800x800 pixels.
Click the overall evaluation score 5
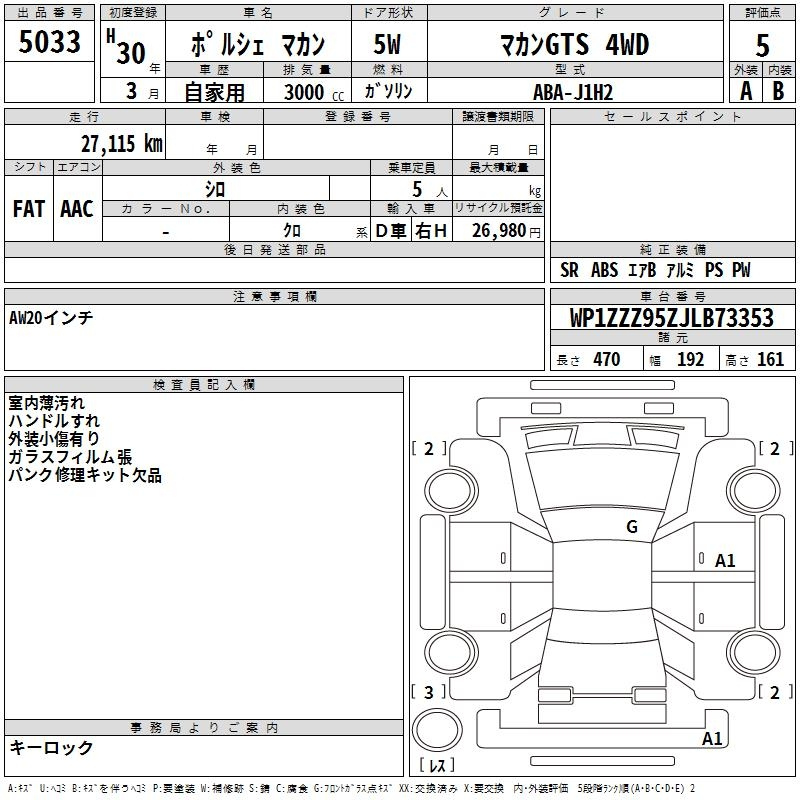click(762, 46)
